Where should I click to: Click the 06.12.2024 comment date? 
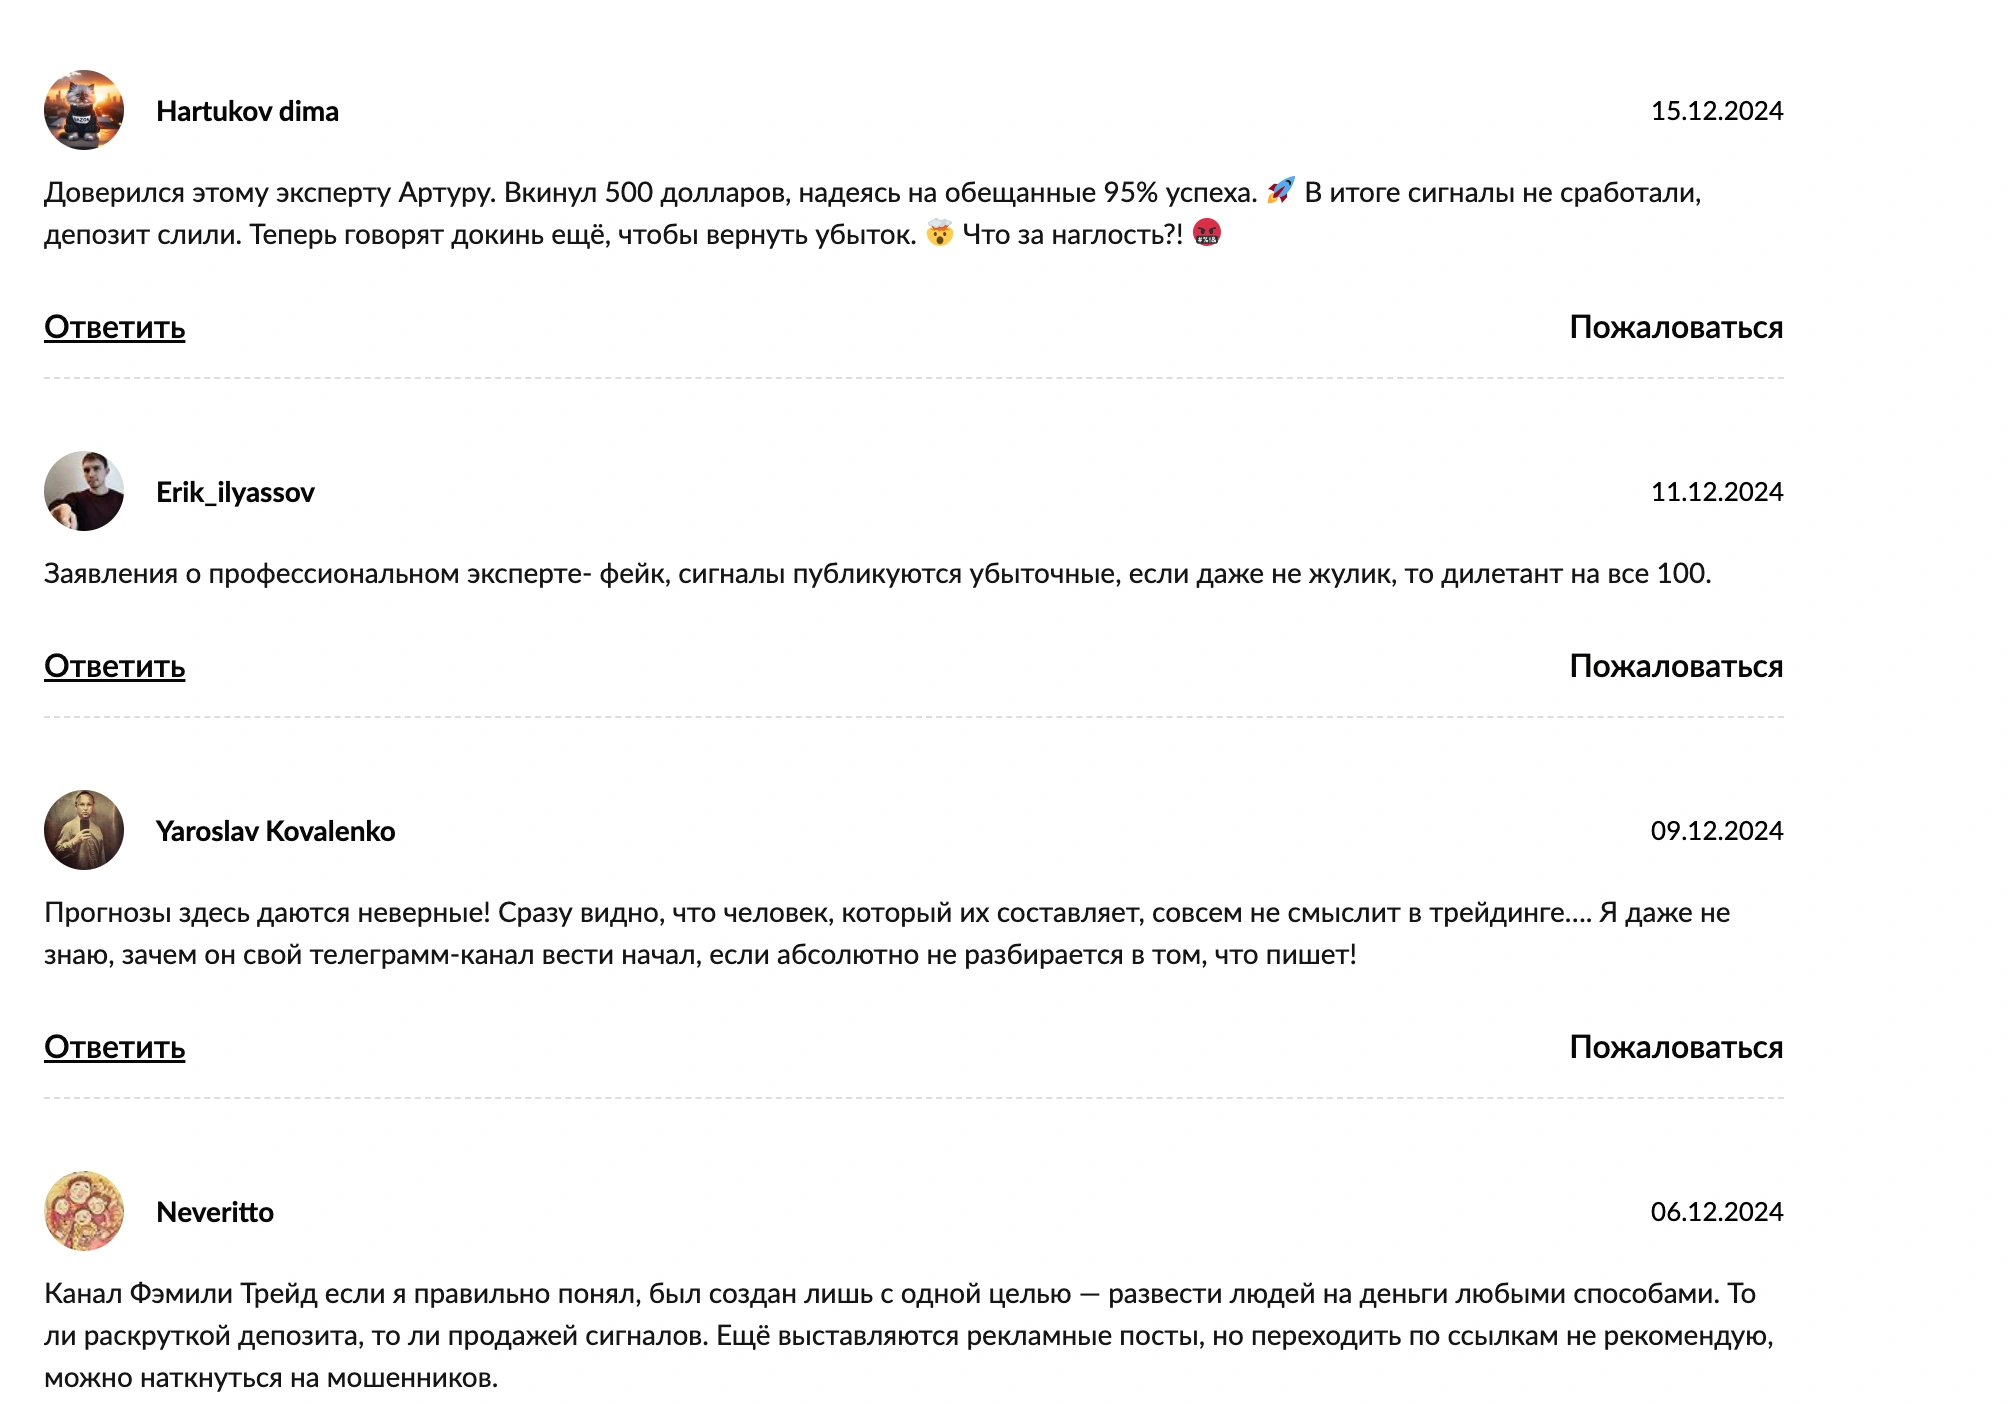1717,1212
